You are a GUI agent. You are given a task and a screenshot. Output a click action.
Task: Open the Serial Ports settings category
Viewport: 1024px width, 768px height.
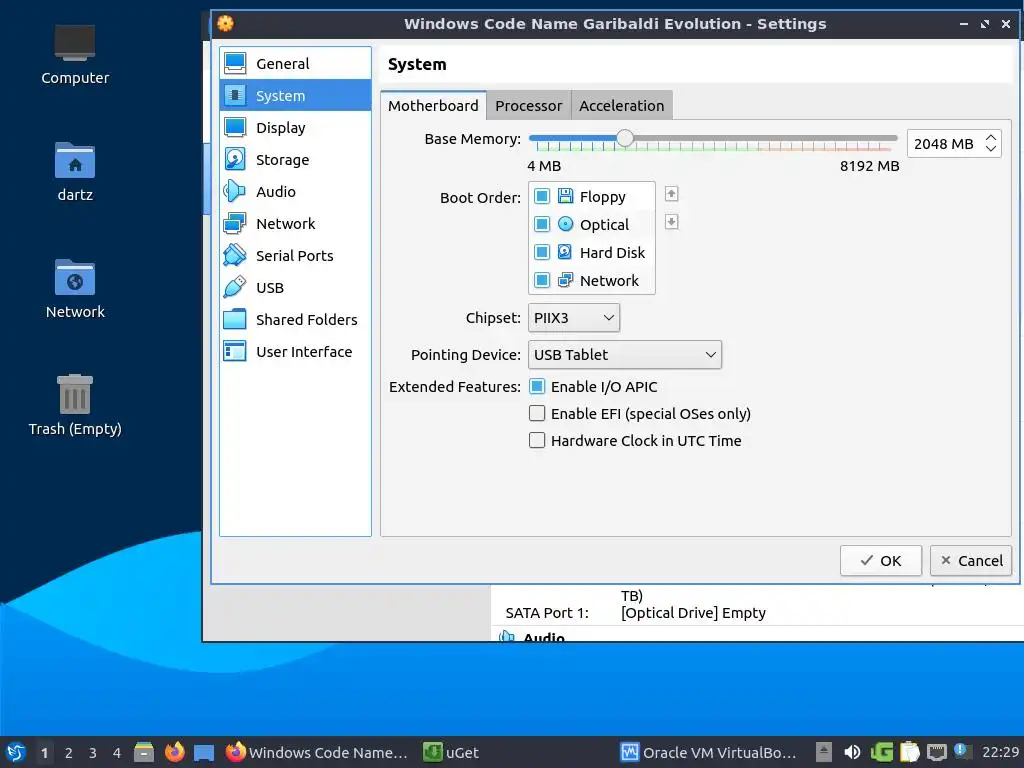tap(295, 255)
